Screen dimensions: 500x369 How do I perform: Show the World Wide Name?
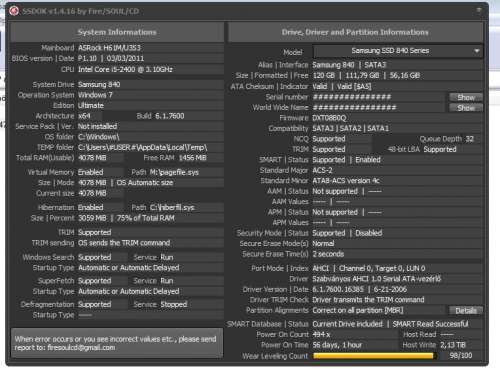[x=466, y=108]
